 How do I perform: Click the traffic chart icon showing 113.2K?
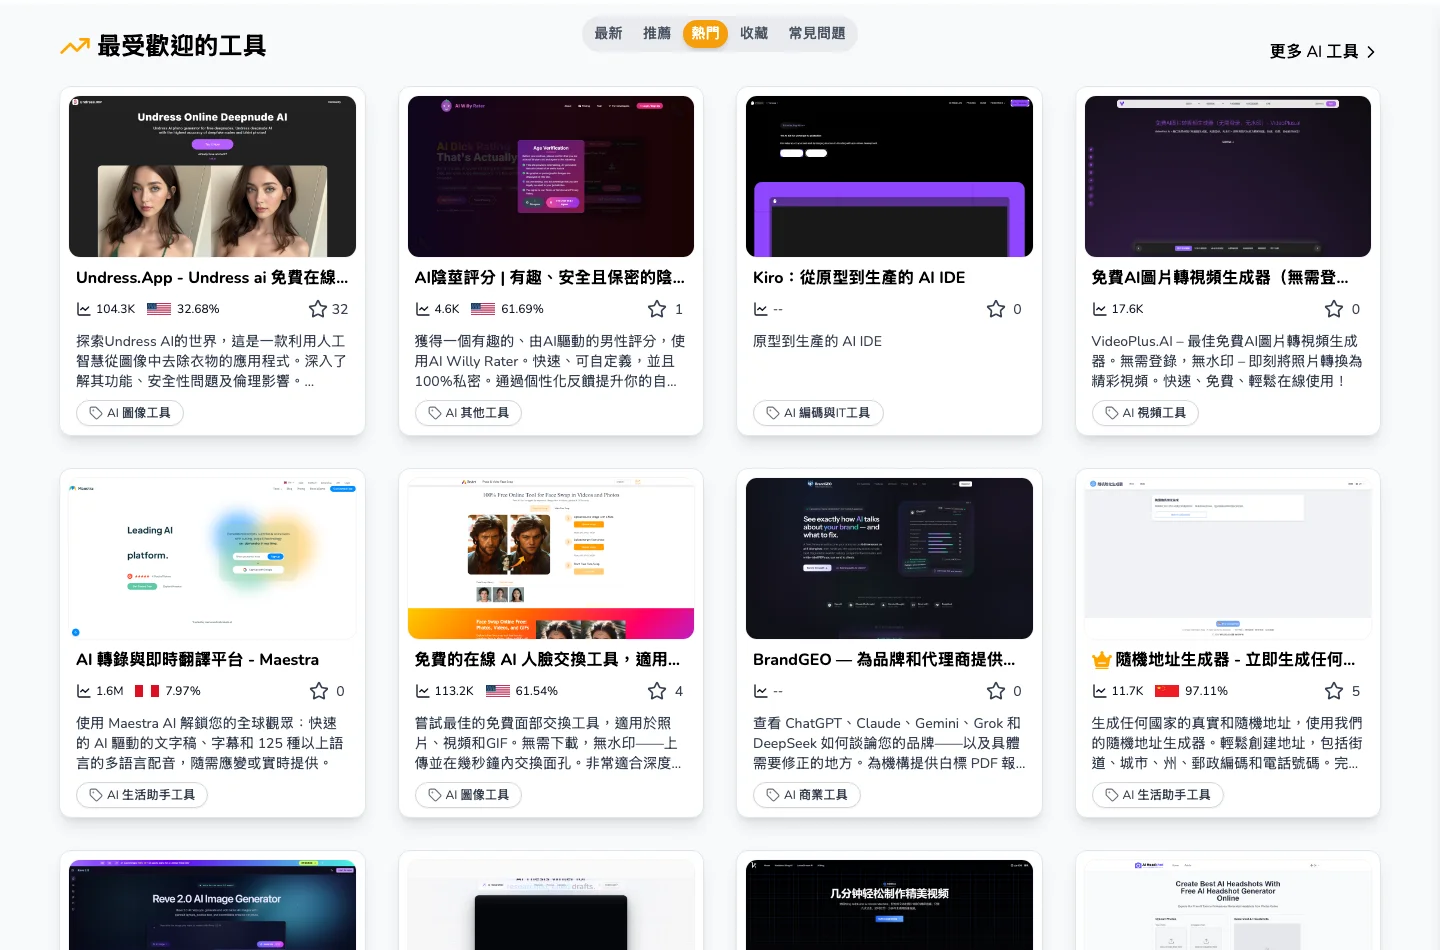coord(423,691)
